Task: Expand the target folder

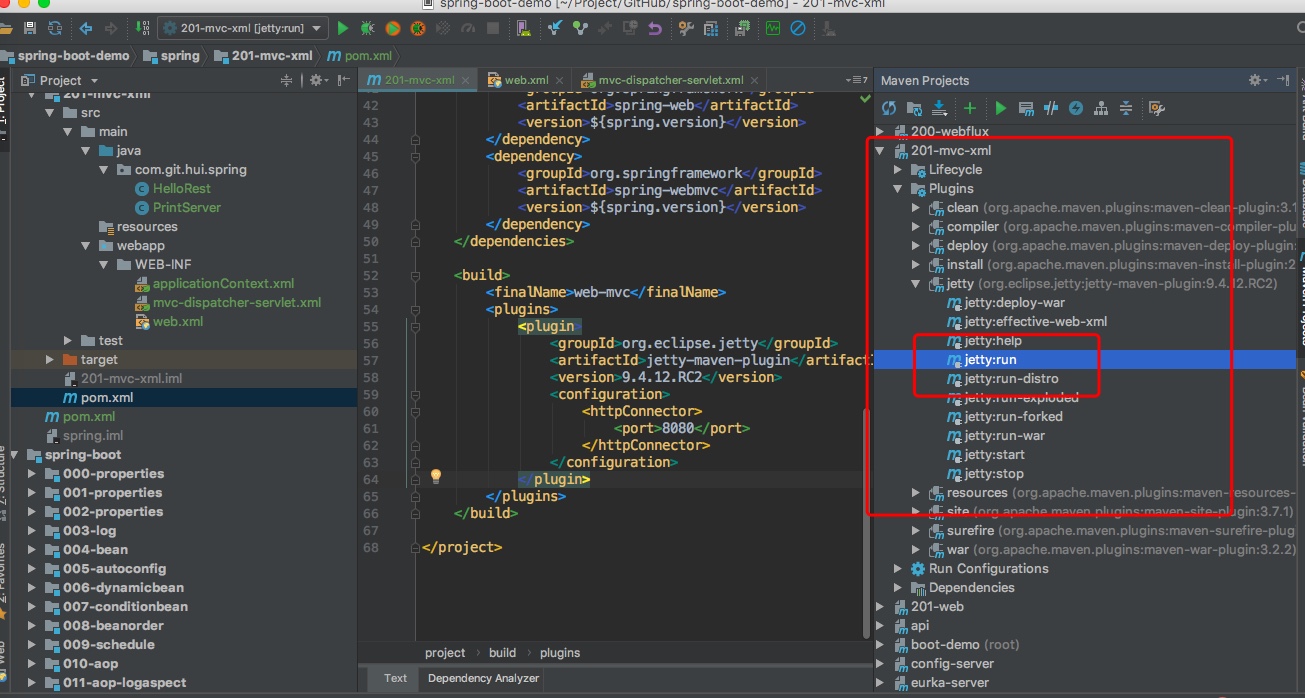Action: pos(50,359)
